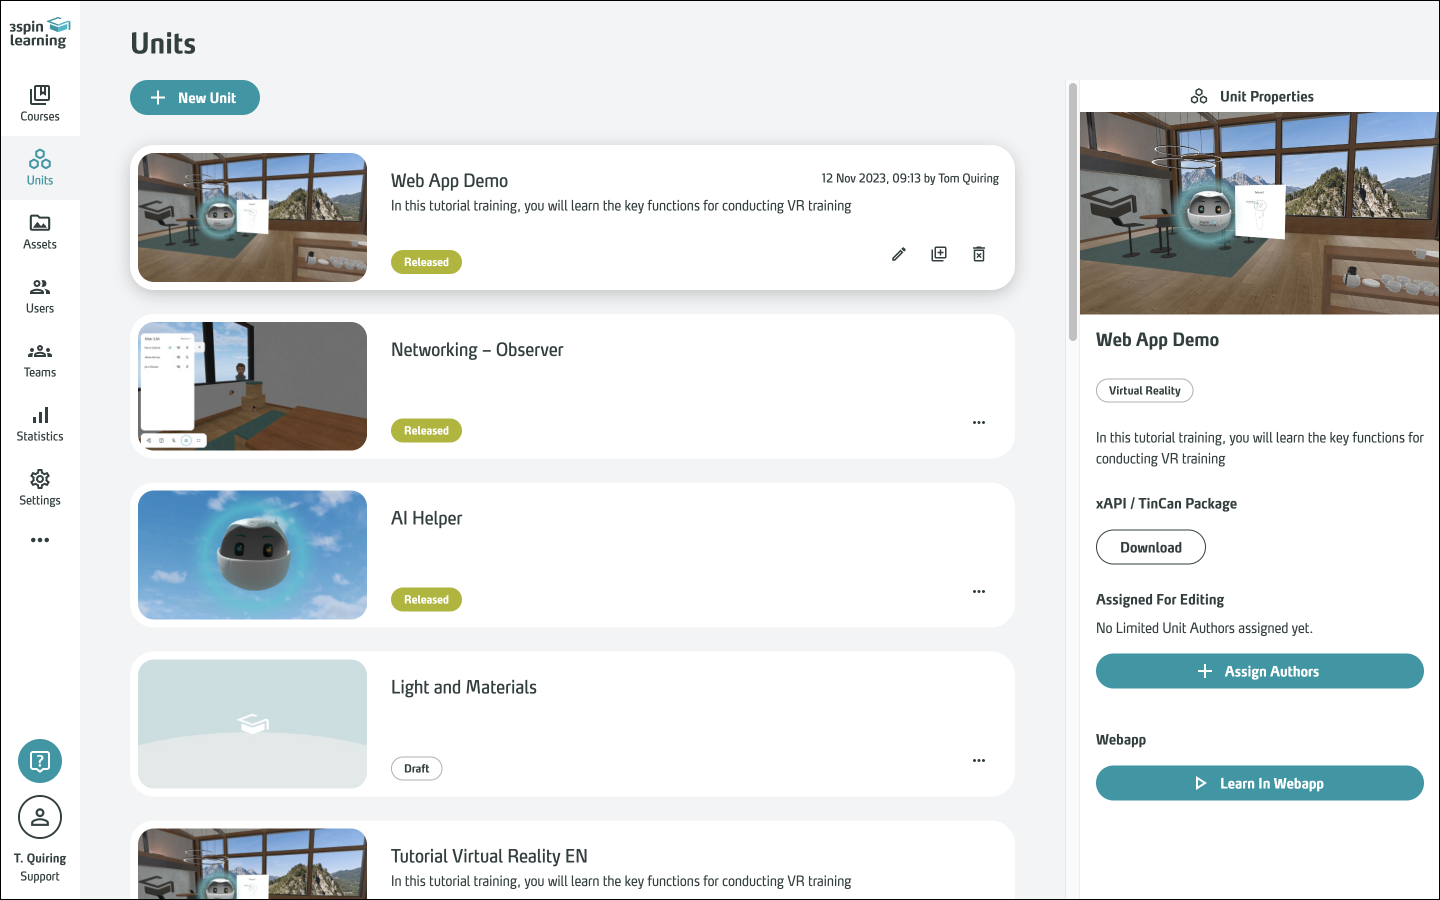This screenshot has width=1440, height=900.
Task: Select the Virtual Reality tag chip
Action: [1144, 390]
